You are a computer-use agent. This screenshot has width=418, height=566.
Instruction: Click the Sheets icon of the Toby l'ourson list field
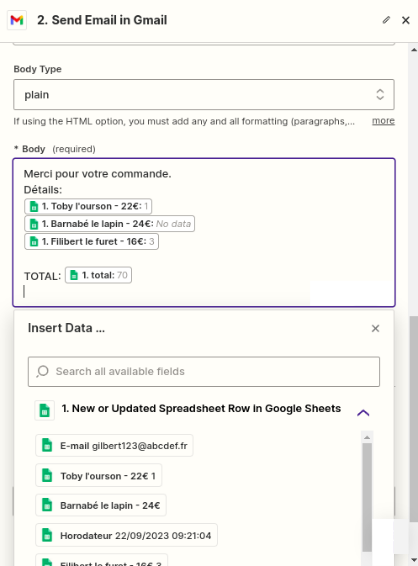point(47,475)
